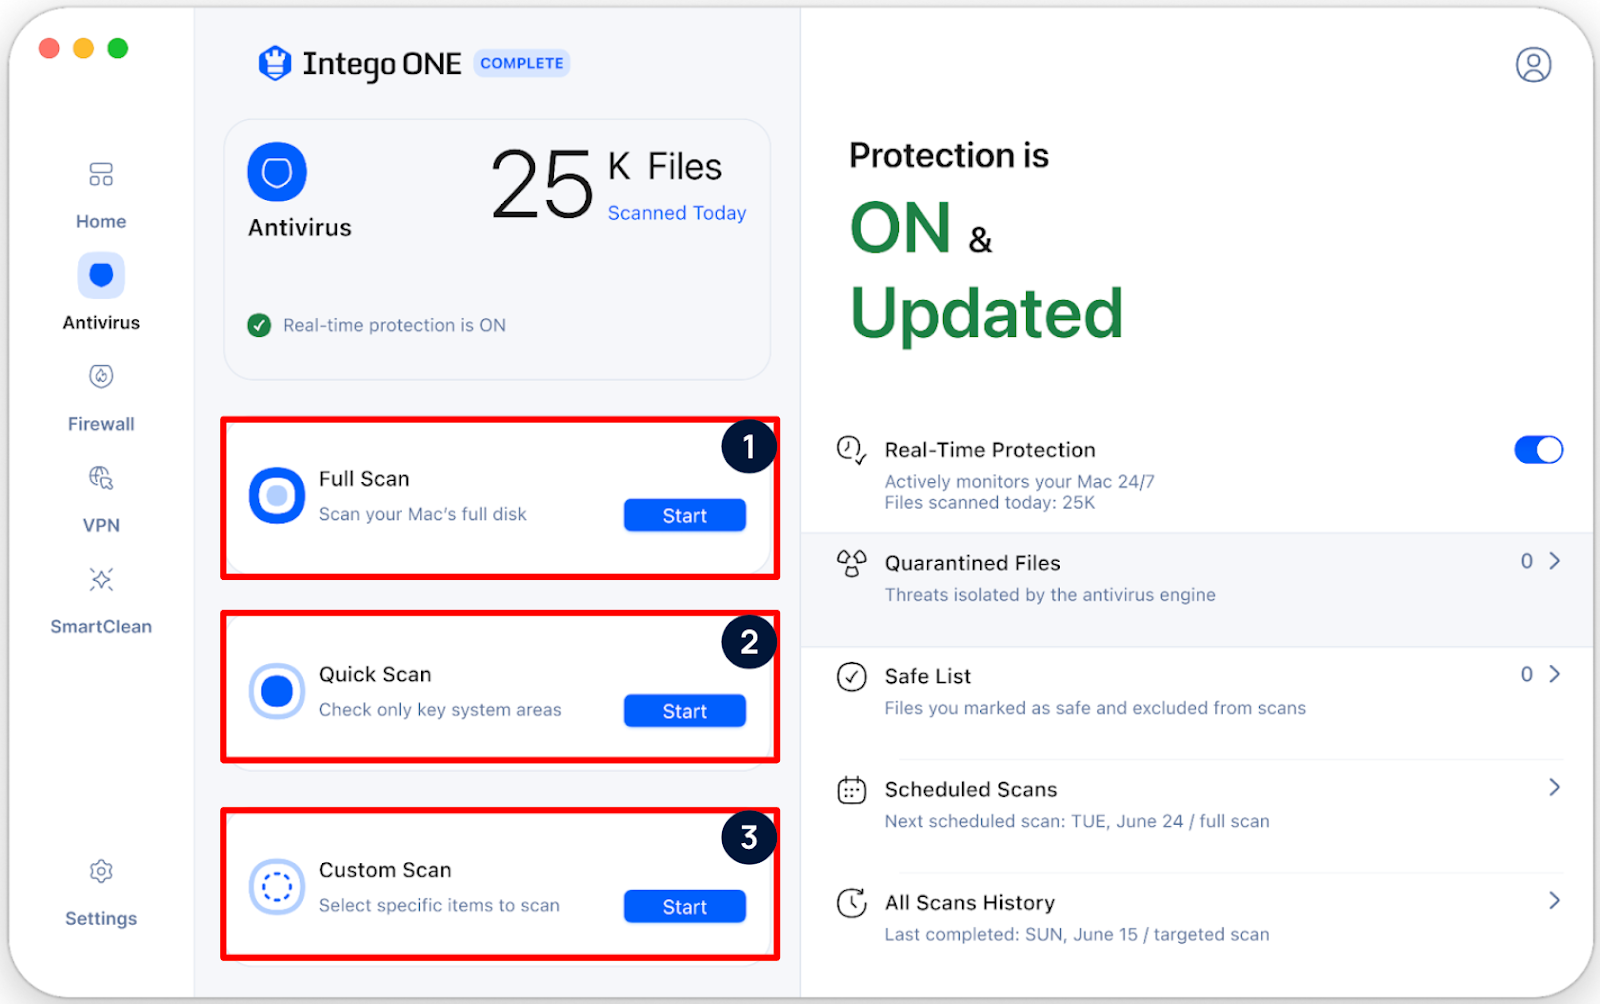1600x1004 pixels.
Task: Click 'Actively monitors your Mac 24/7' text
Action: coord(1020,481)
